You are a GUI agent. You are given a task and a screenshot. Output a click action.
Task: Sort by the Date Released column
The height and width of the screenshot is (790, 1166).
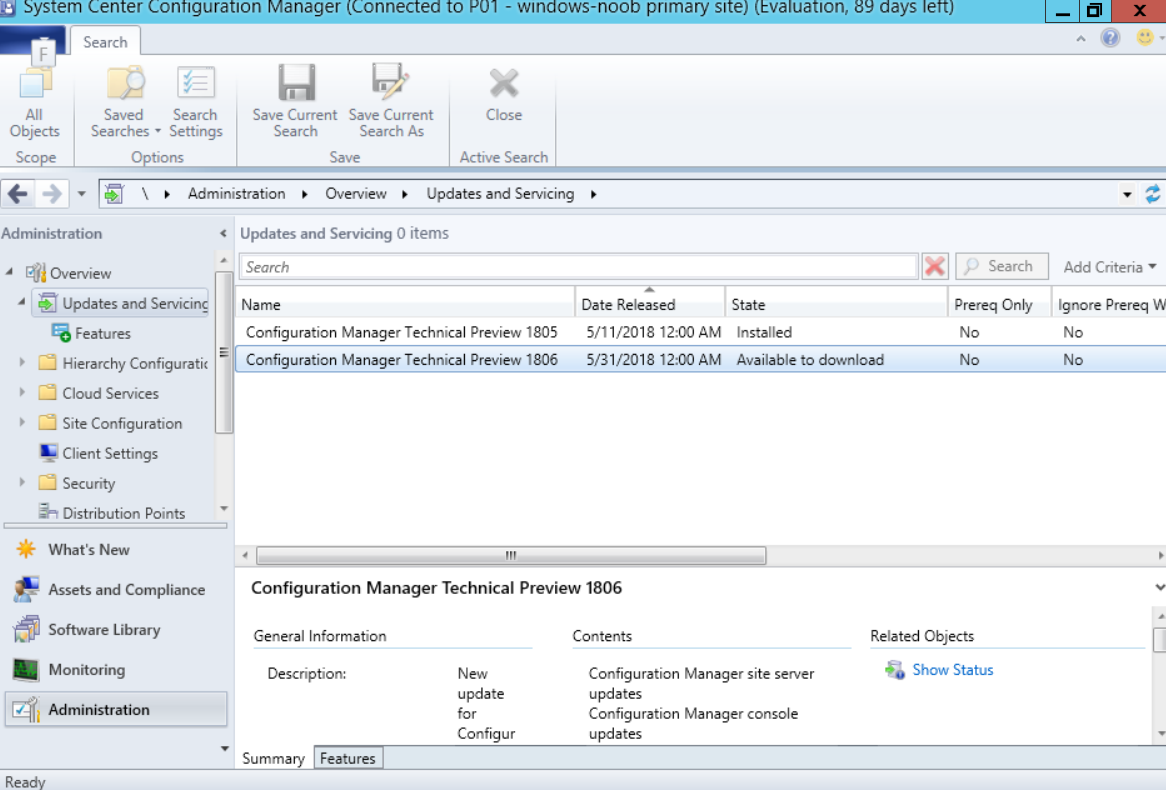[650, 304]
